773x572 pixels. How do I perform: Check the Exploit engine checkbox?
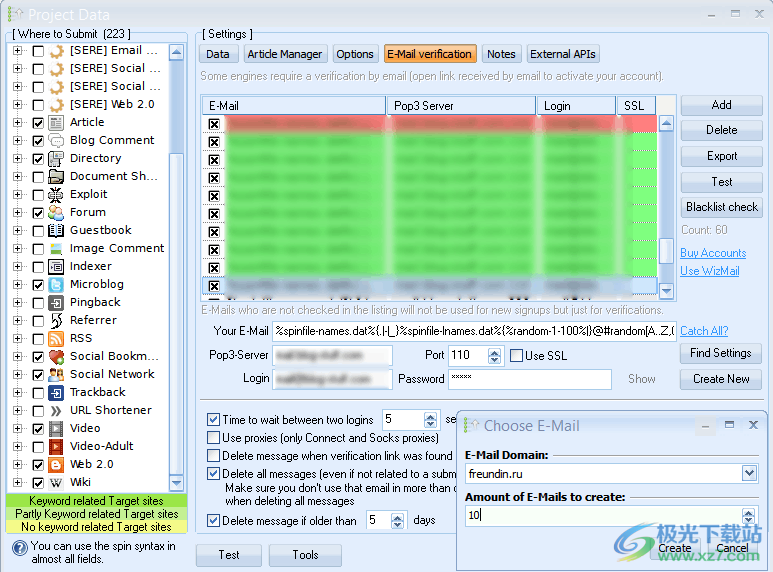click(38, 195)
